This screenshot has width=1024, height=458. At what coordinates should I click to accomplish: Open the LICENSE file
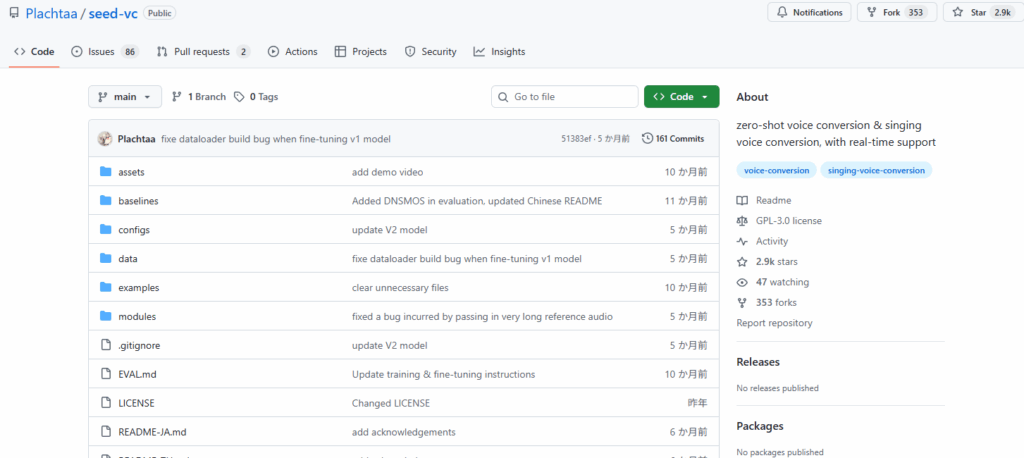[136, 403]
